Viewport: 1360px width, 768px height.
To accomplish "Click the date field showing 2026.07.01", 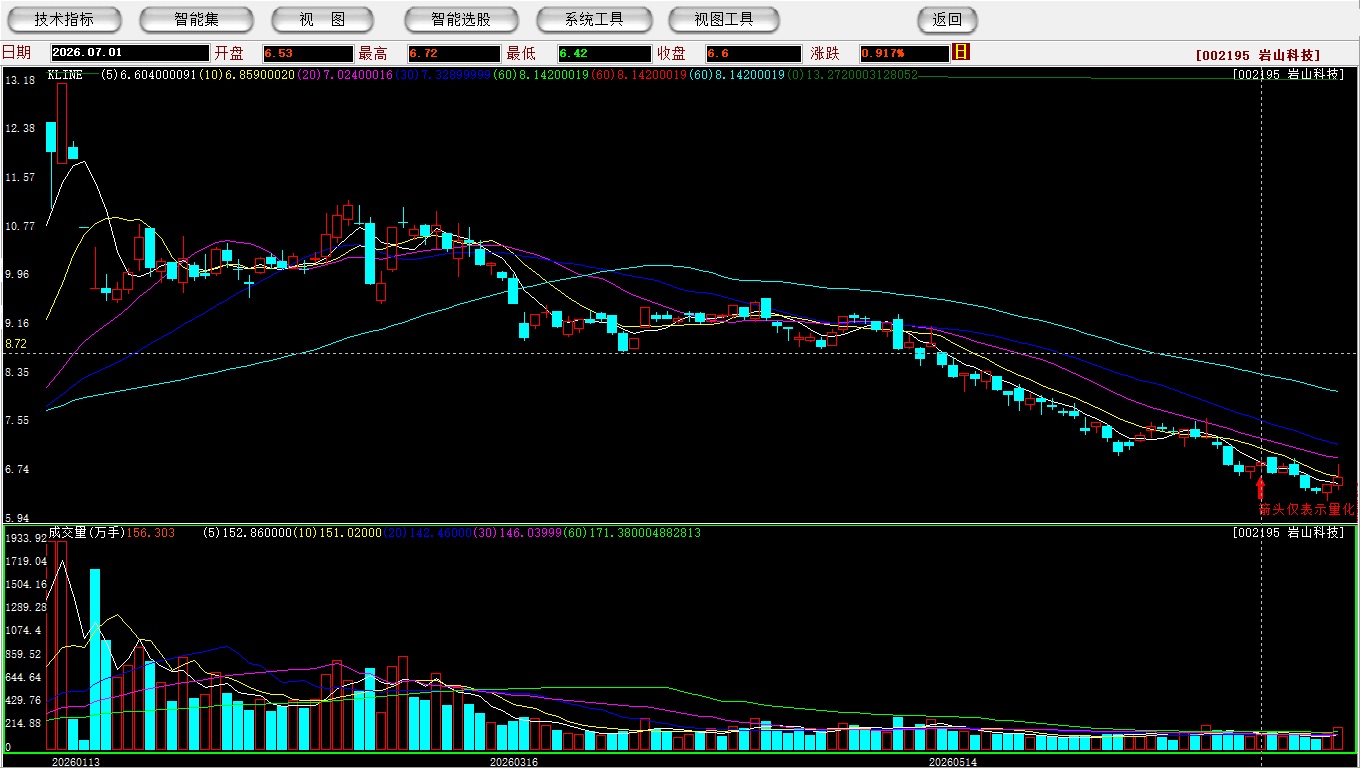I will [130, 53].
